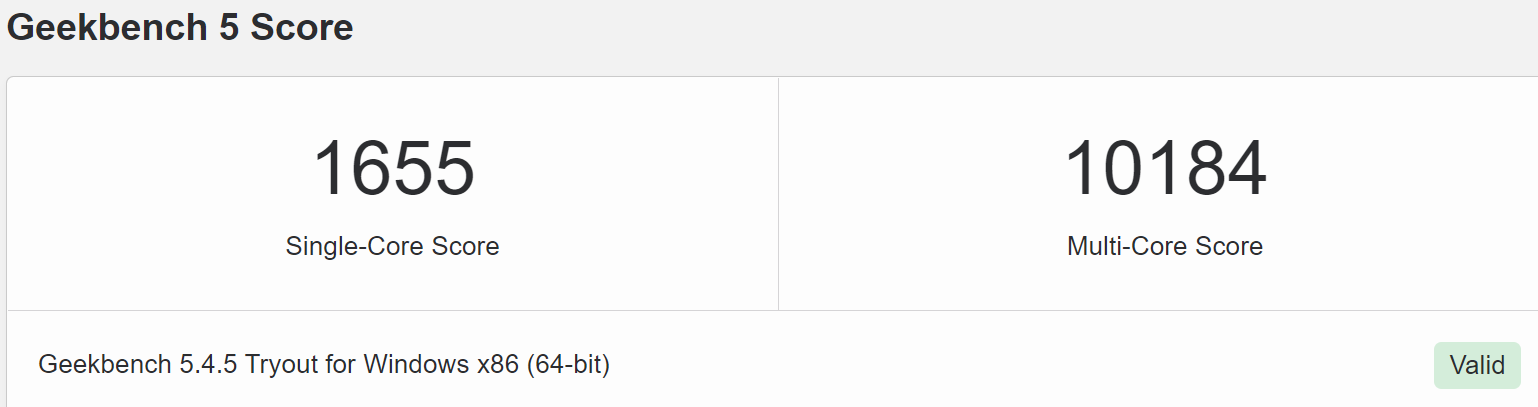This screenshot has width=1538, height=407.
Task: Click the horizontal divider above the version row
Action: [770, 310]
